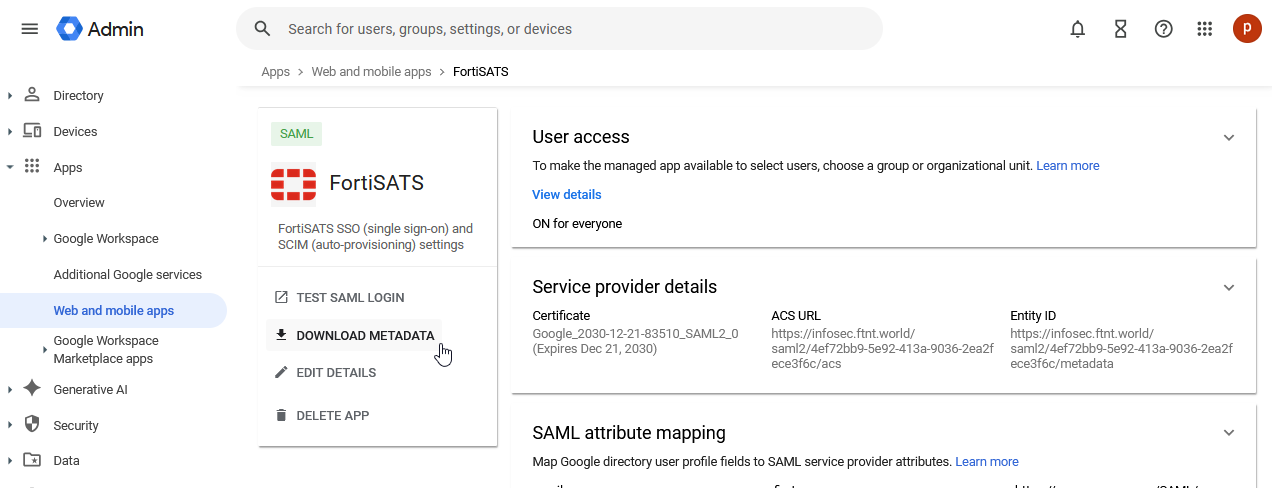This screenshot has width=1272, height=488.
Task: Collapse the User access card chevron
Action: (1229, 138)
